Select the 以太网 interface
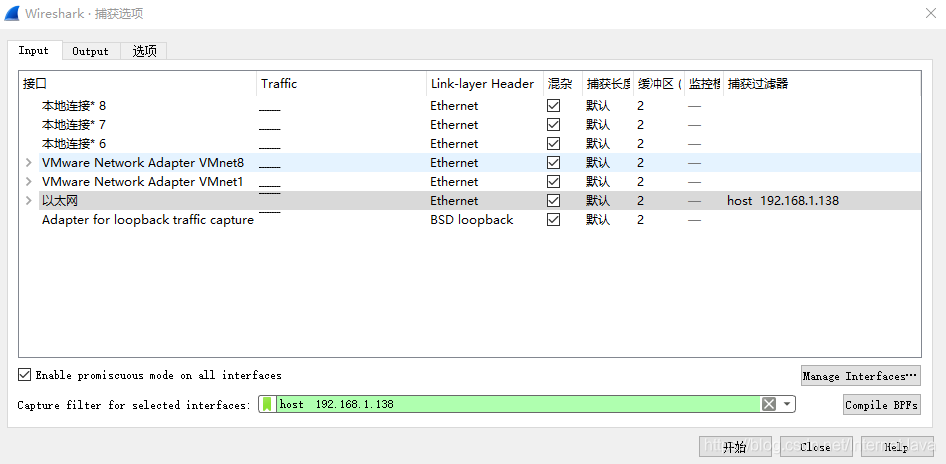Screen dimensions: 946x464 (60, 200)
